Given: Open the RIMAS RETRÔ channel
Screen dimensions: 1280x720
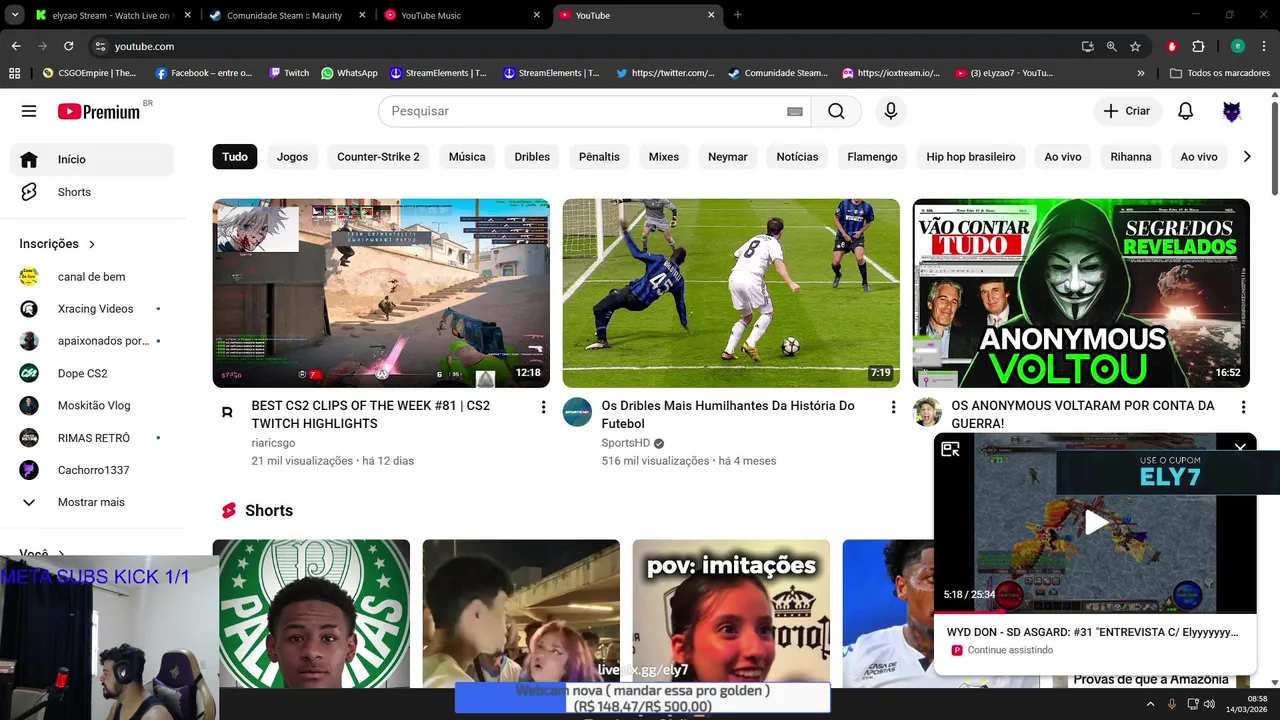Looking at the screenshot, I should tap(92, 438).
